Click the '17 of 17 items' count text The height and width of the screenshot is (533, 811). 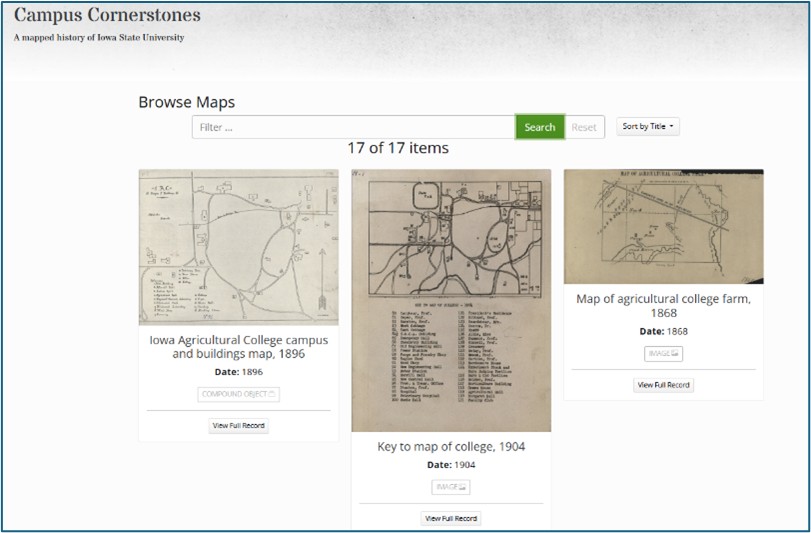point(398,148)
